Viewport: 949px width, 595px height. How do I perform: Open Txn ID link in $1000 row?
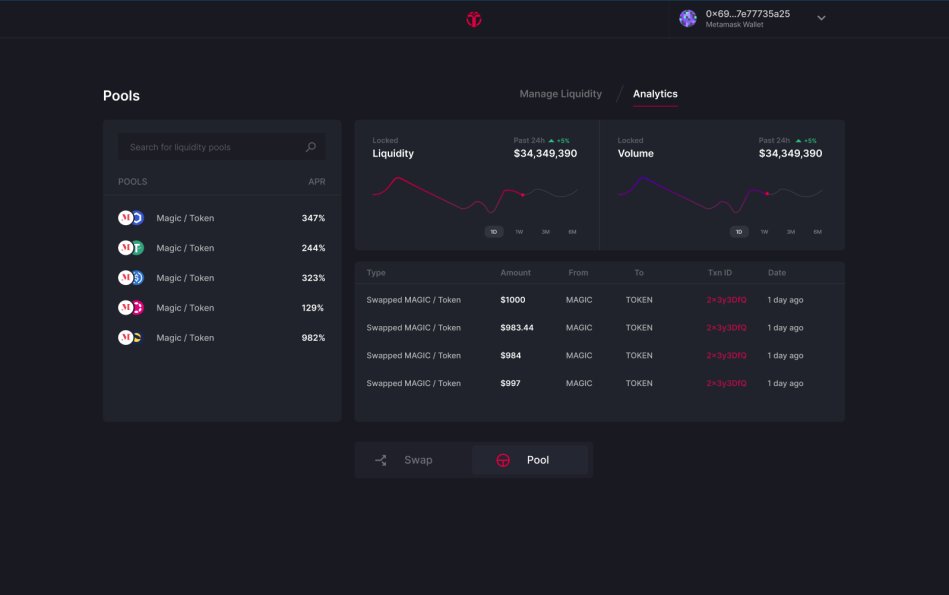coord(726,300)
